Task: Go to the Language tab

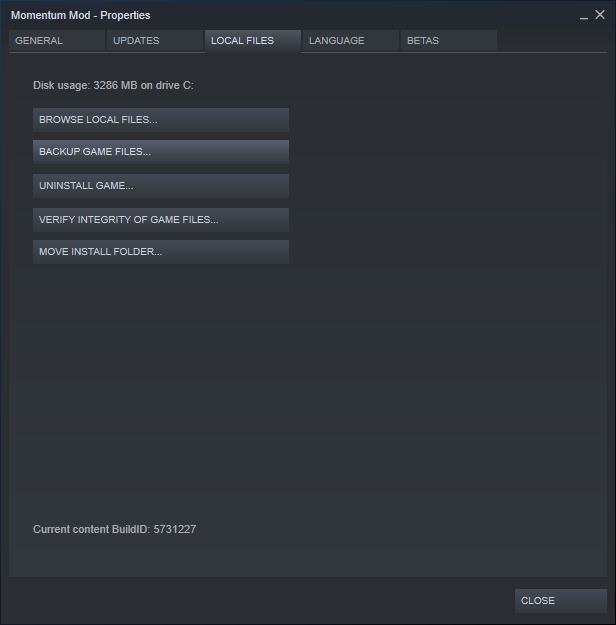Action: (x=351, y=41)
